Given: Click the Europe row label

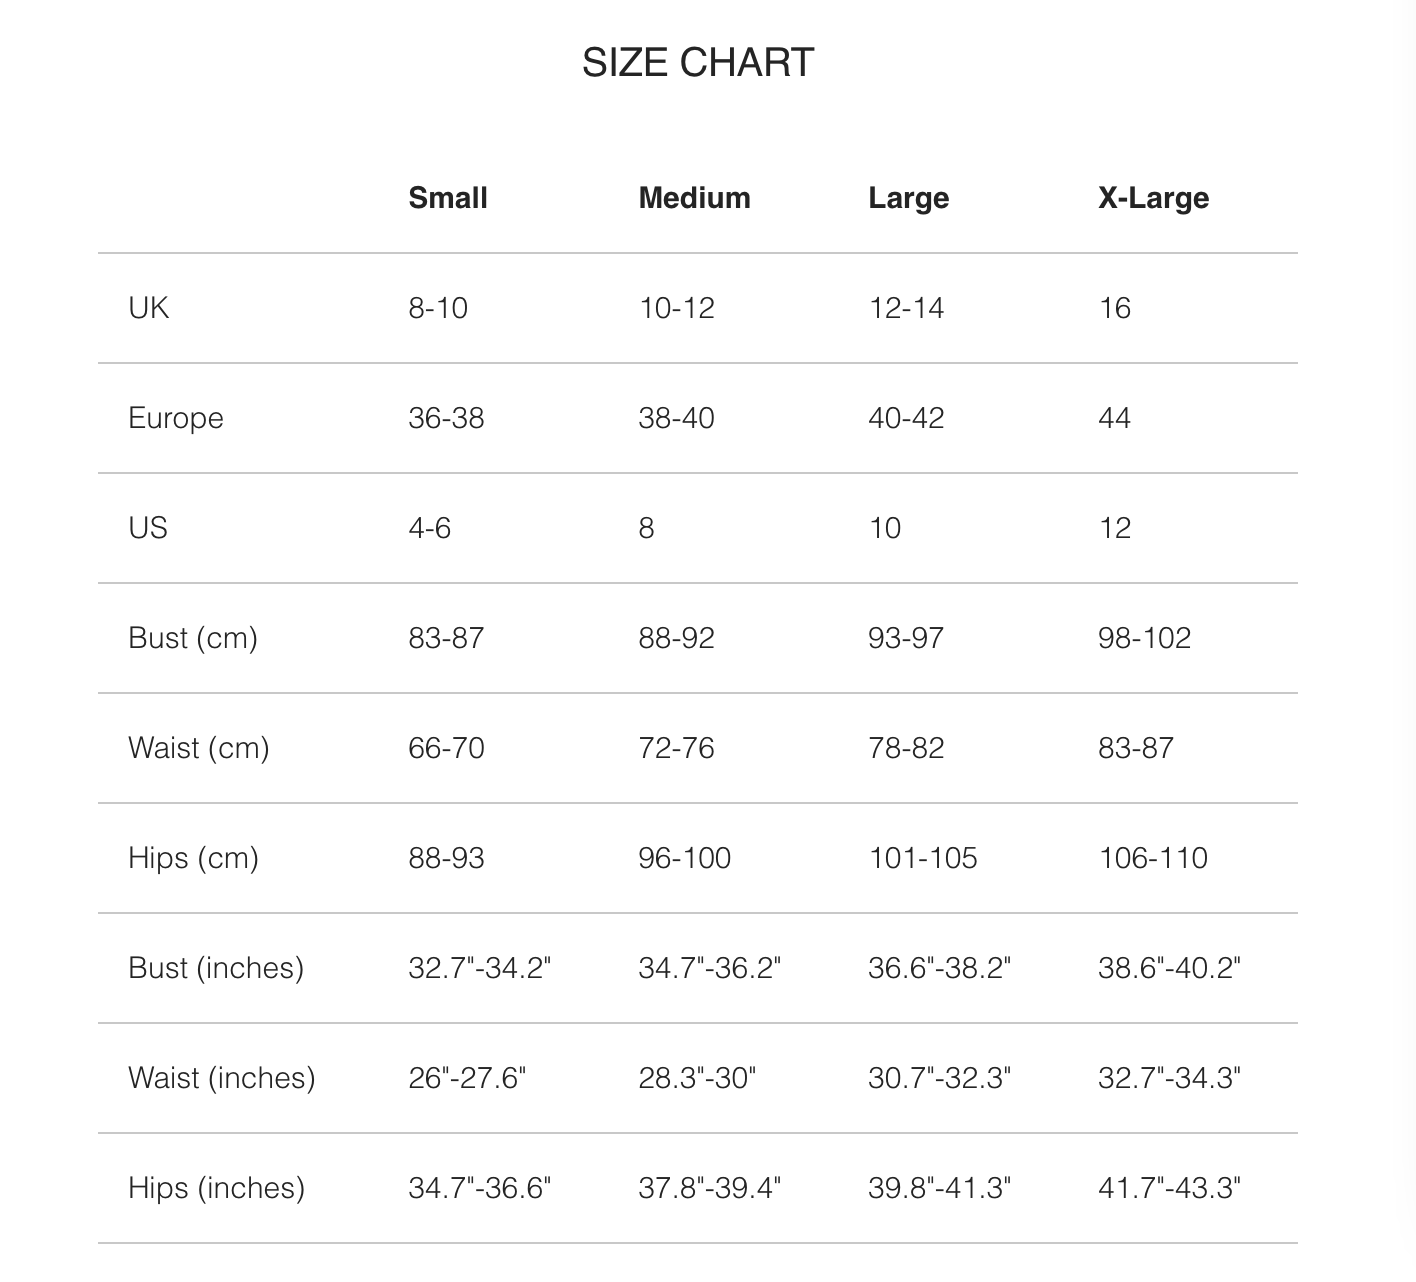Looking at the screenshot, I should click(176, 418).
